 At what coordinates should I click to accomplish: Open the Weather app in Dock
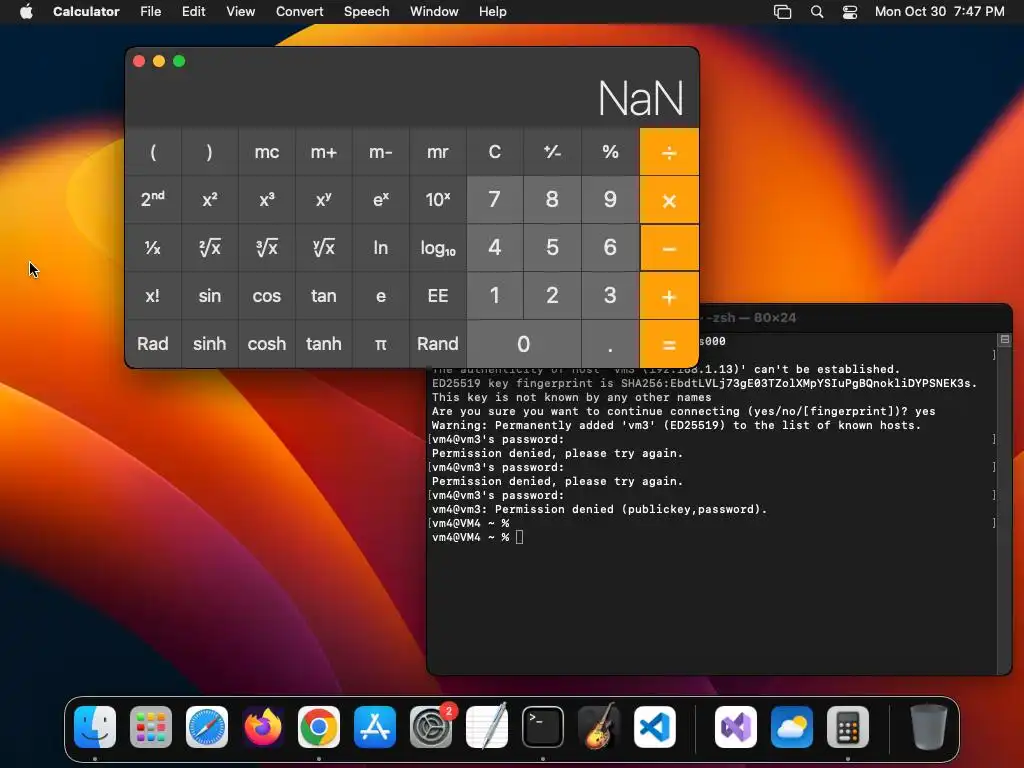[792, 726]
